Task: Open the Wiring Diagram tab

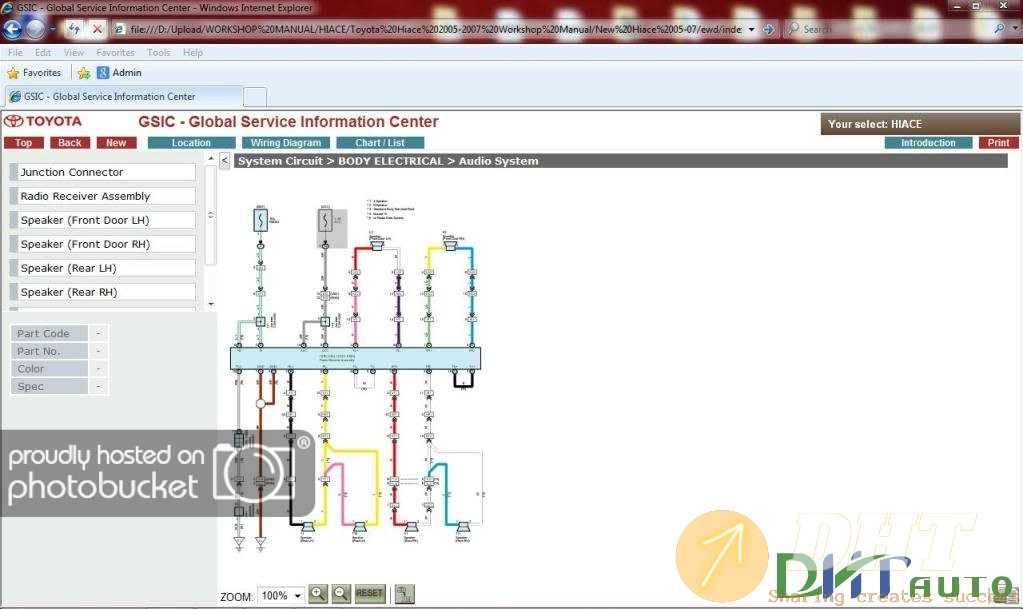Action: [x=286, y=143]
